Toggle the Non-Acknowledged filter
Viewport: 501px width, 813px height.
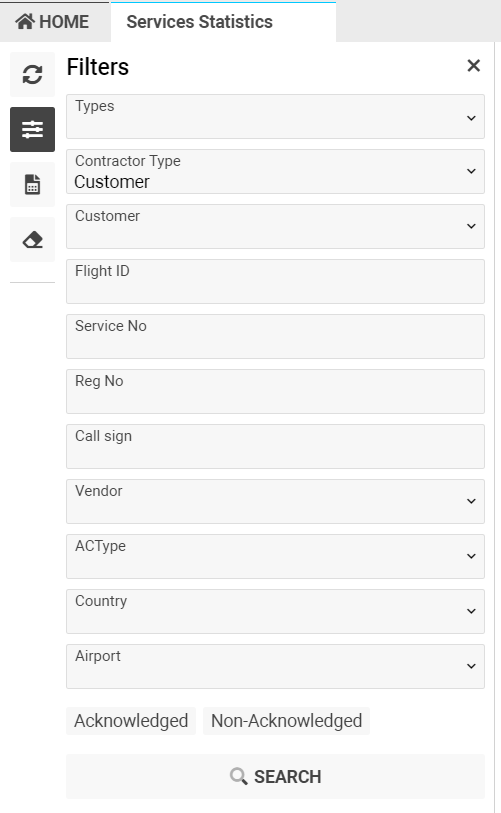(x=286, y=721)
